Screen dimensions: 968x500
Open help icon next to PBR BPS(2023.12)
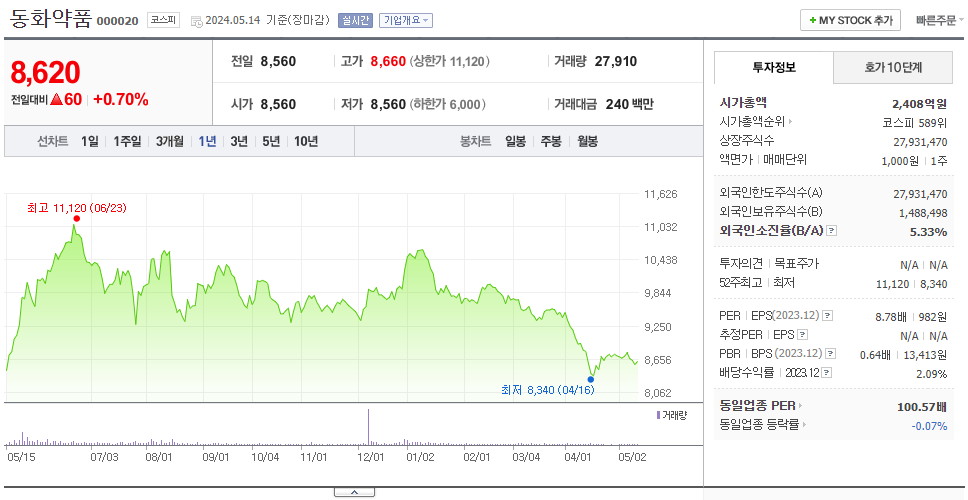point(832,354)
